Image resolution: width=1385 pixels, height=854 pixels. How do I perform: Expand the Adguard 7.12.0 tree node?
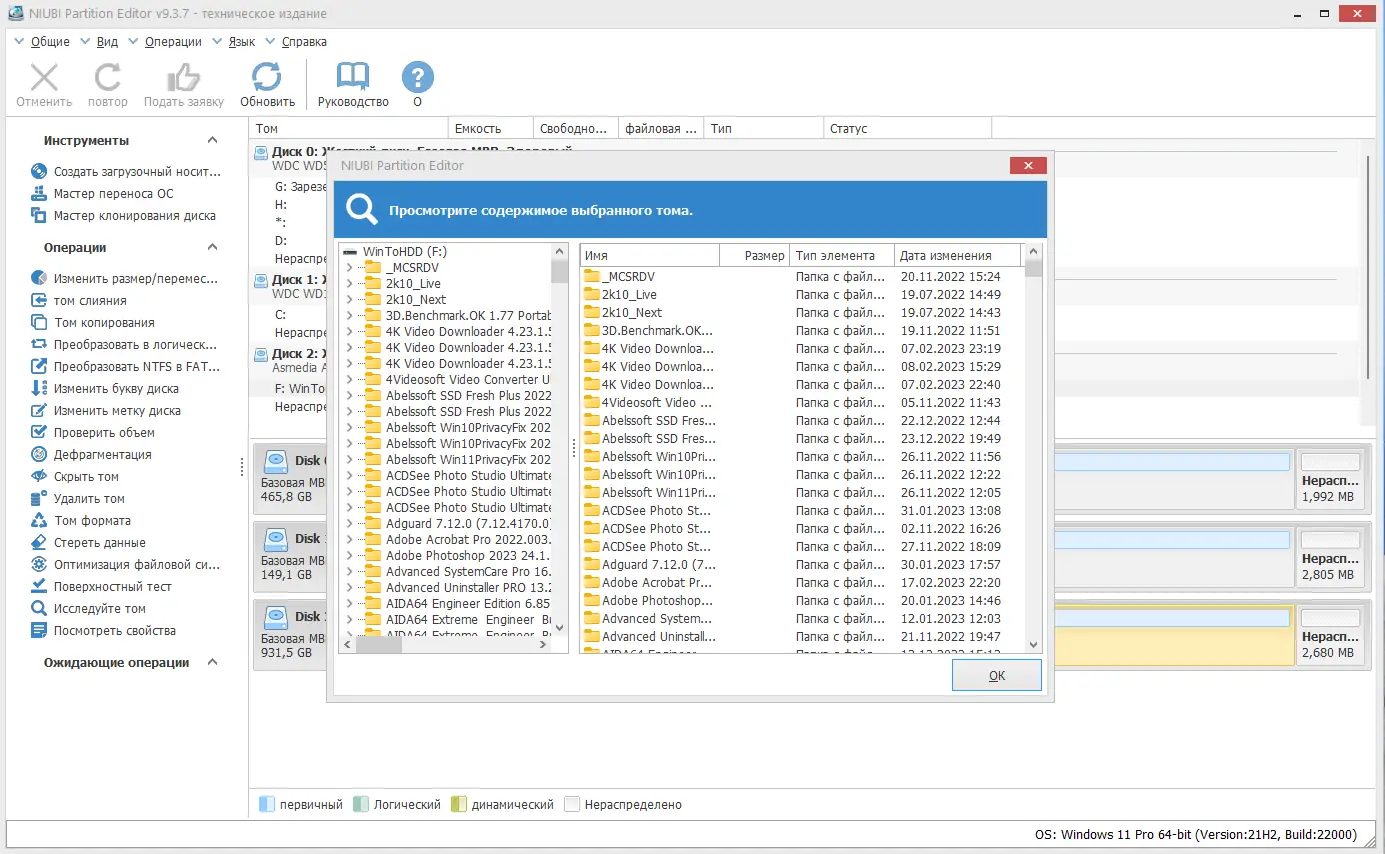(349, 524)
